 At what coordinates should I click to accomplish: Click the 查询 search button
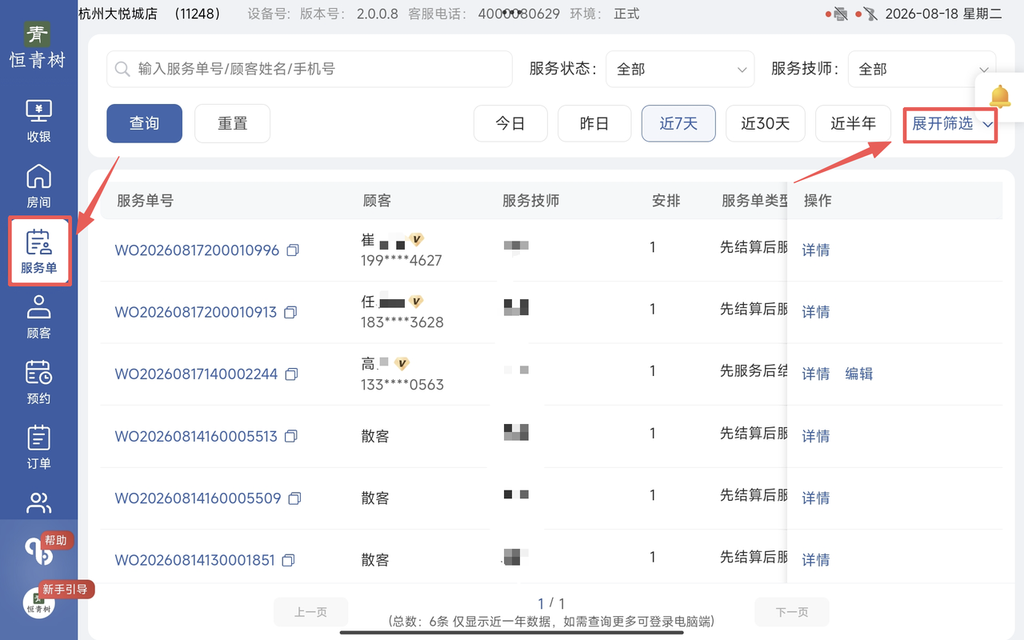coord(144,123)
